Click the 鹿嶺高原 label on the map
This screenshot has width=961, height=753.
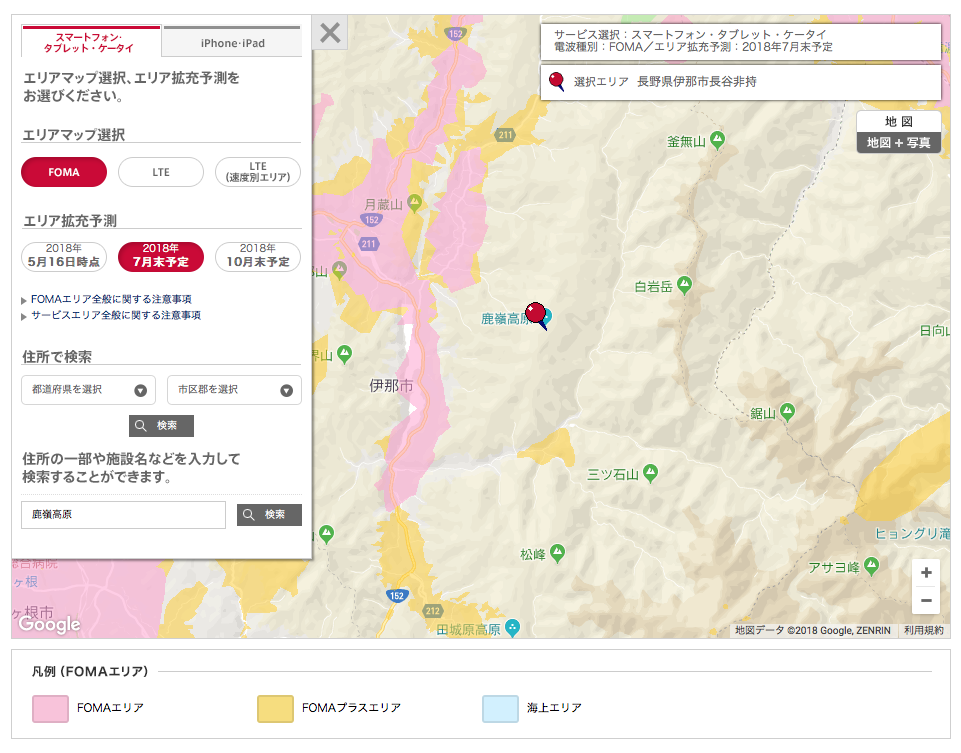click(x=504, y=319)
